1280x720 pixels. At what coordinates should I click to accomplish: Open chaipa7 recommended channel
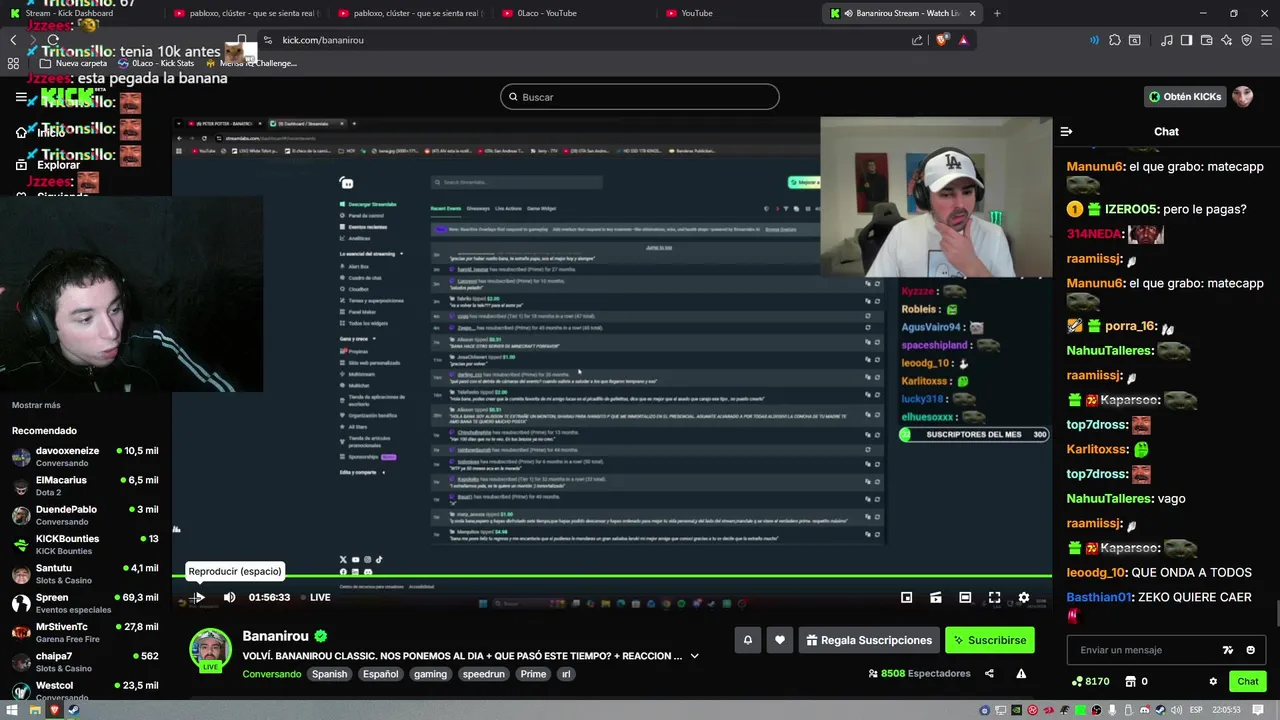click(x=85, y=662)
